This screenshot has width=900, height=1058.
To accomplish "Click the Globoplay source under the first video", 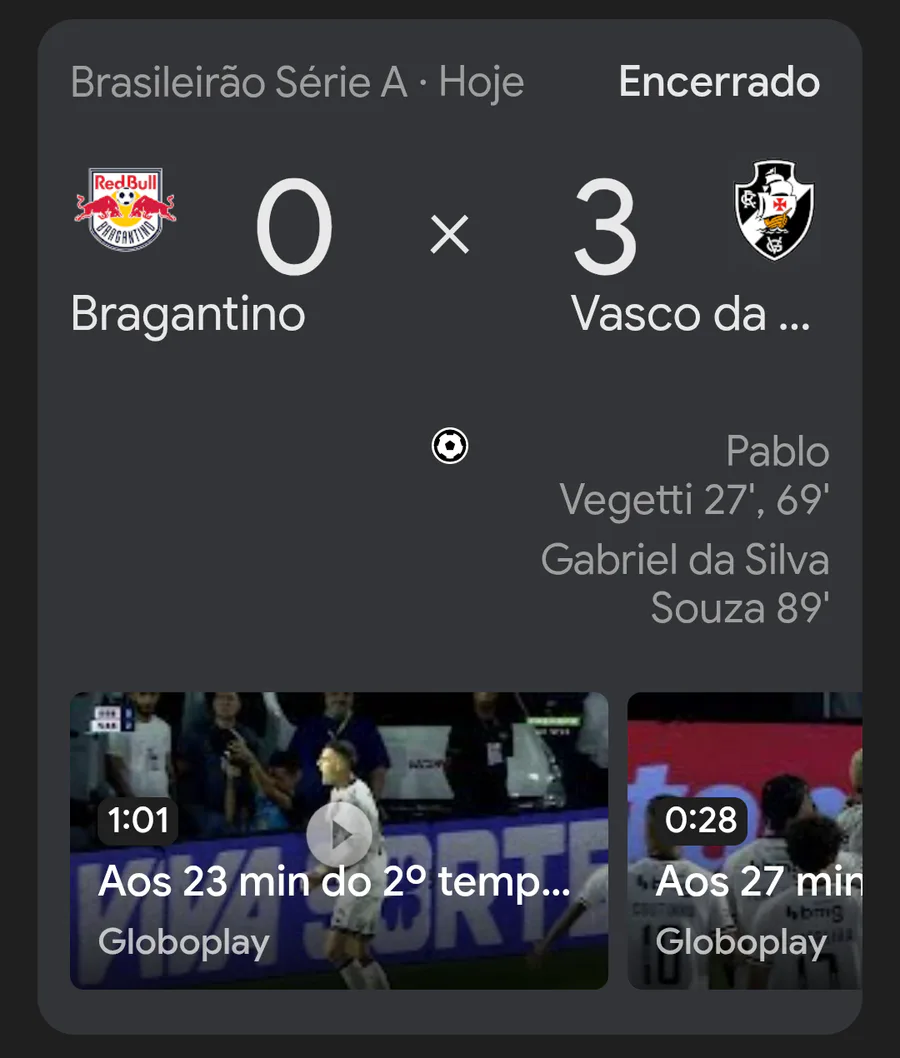I will 184,942.
